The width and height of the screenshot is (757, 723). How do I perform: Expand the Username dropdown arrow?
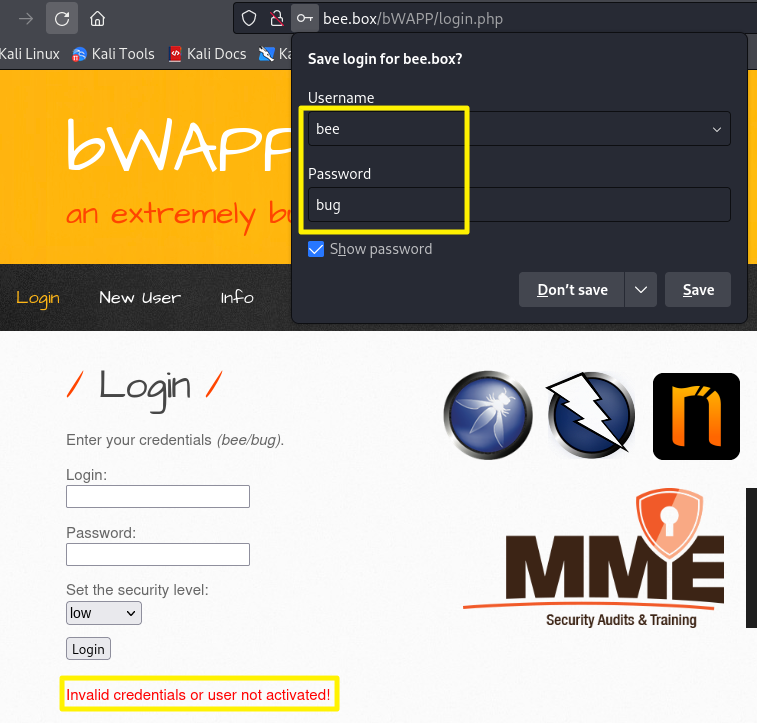(x=717, y=129)
